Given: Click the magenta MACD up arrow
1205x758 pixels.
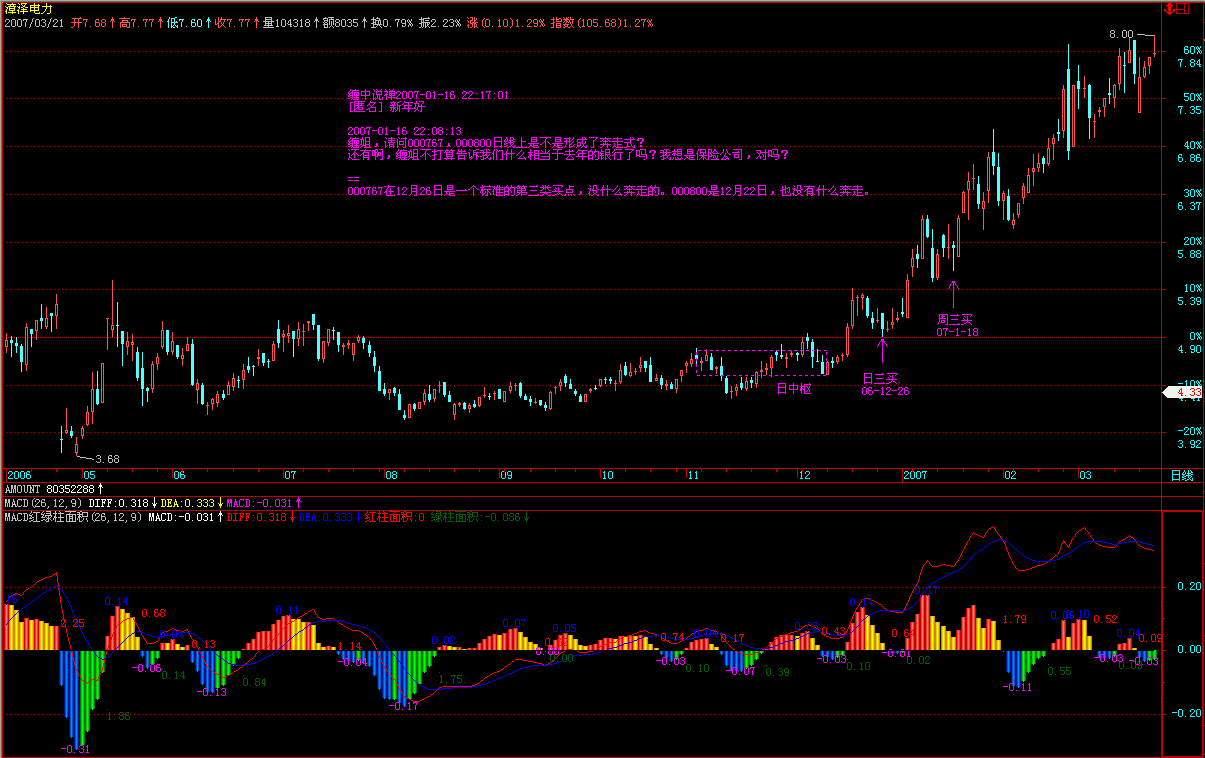Looking at the screenshot, I should 300,503.
